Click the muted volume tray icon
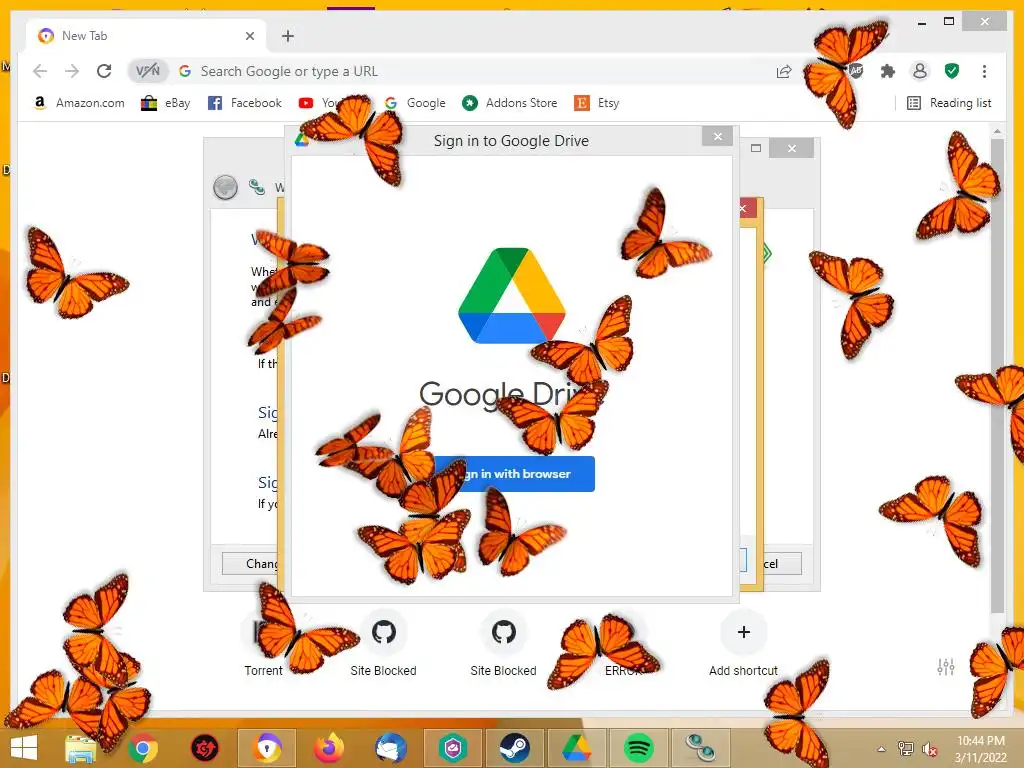The width and height of the screenshot is (1024, 768). [930, 749]
